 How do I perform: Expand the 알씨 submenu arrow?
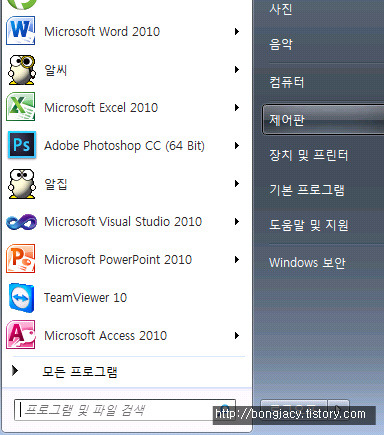pos(237,70)
